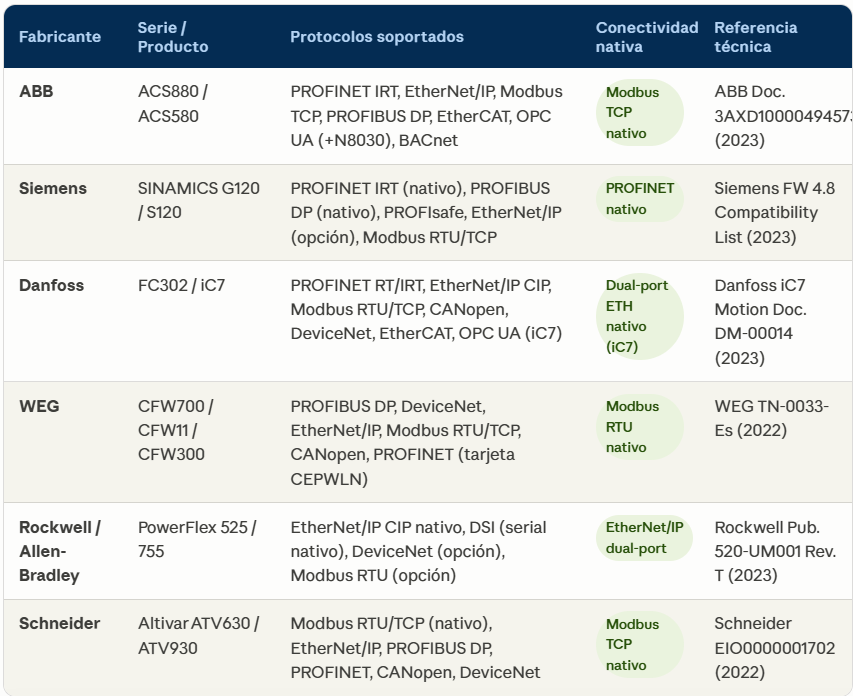Select the Danfoss manufacturer cell
This screenshot has width=853, height=696.
[x=52, y=285]
